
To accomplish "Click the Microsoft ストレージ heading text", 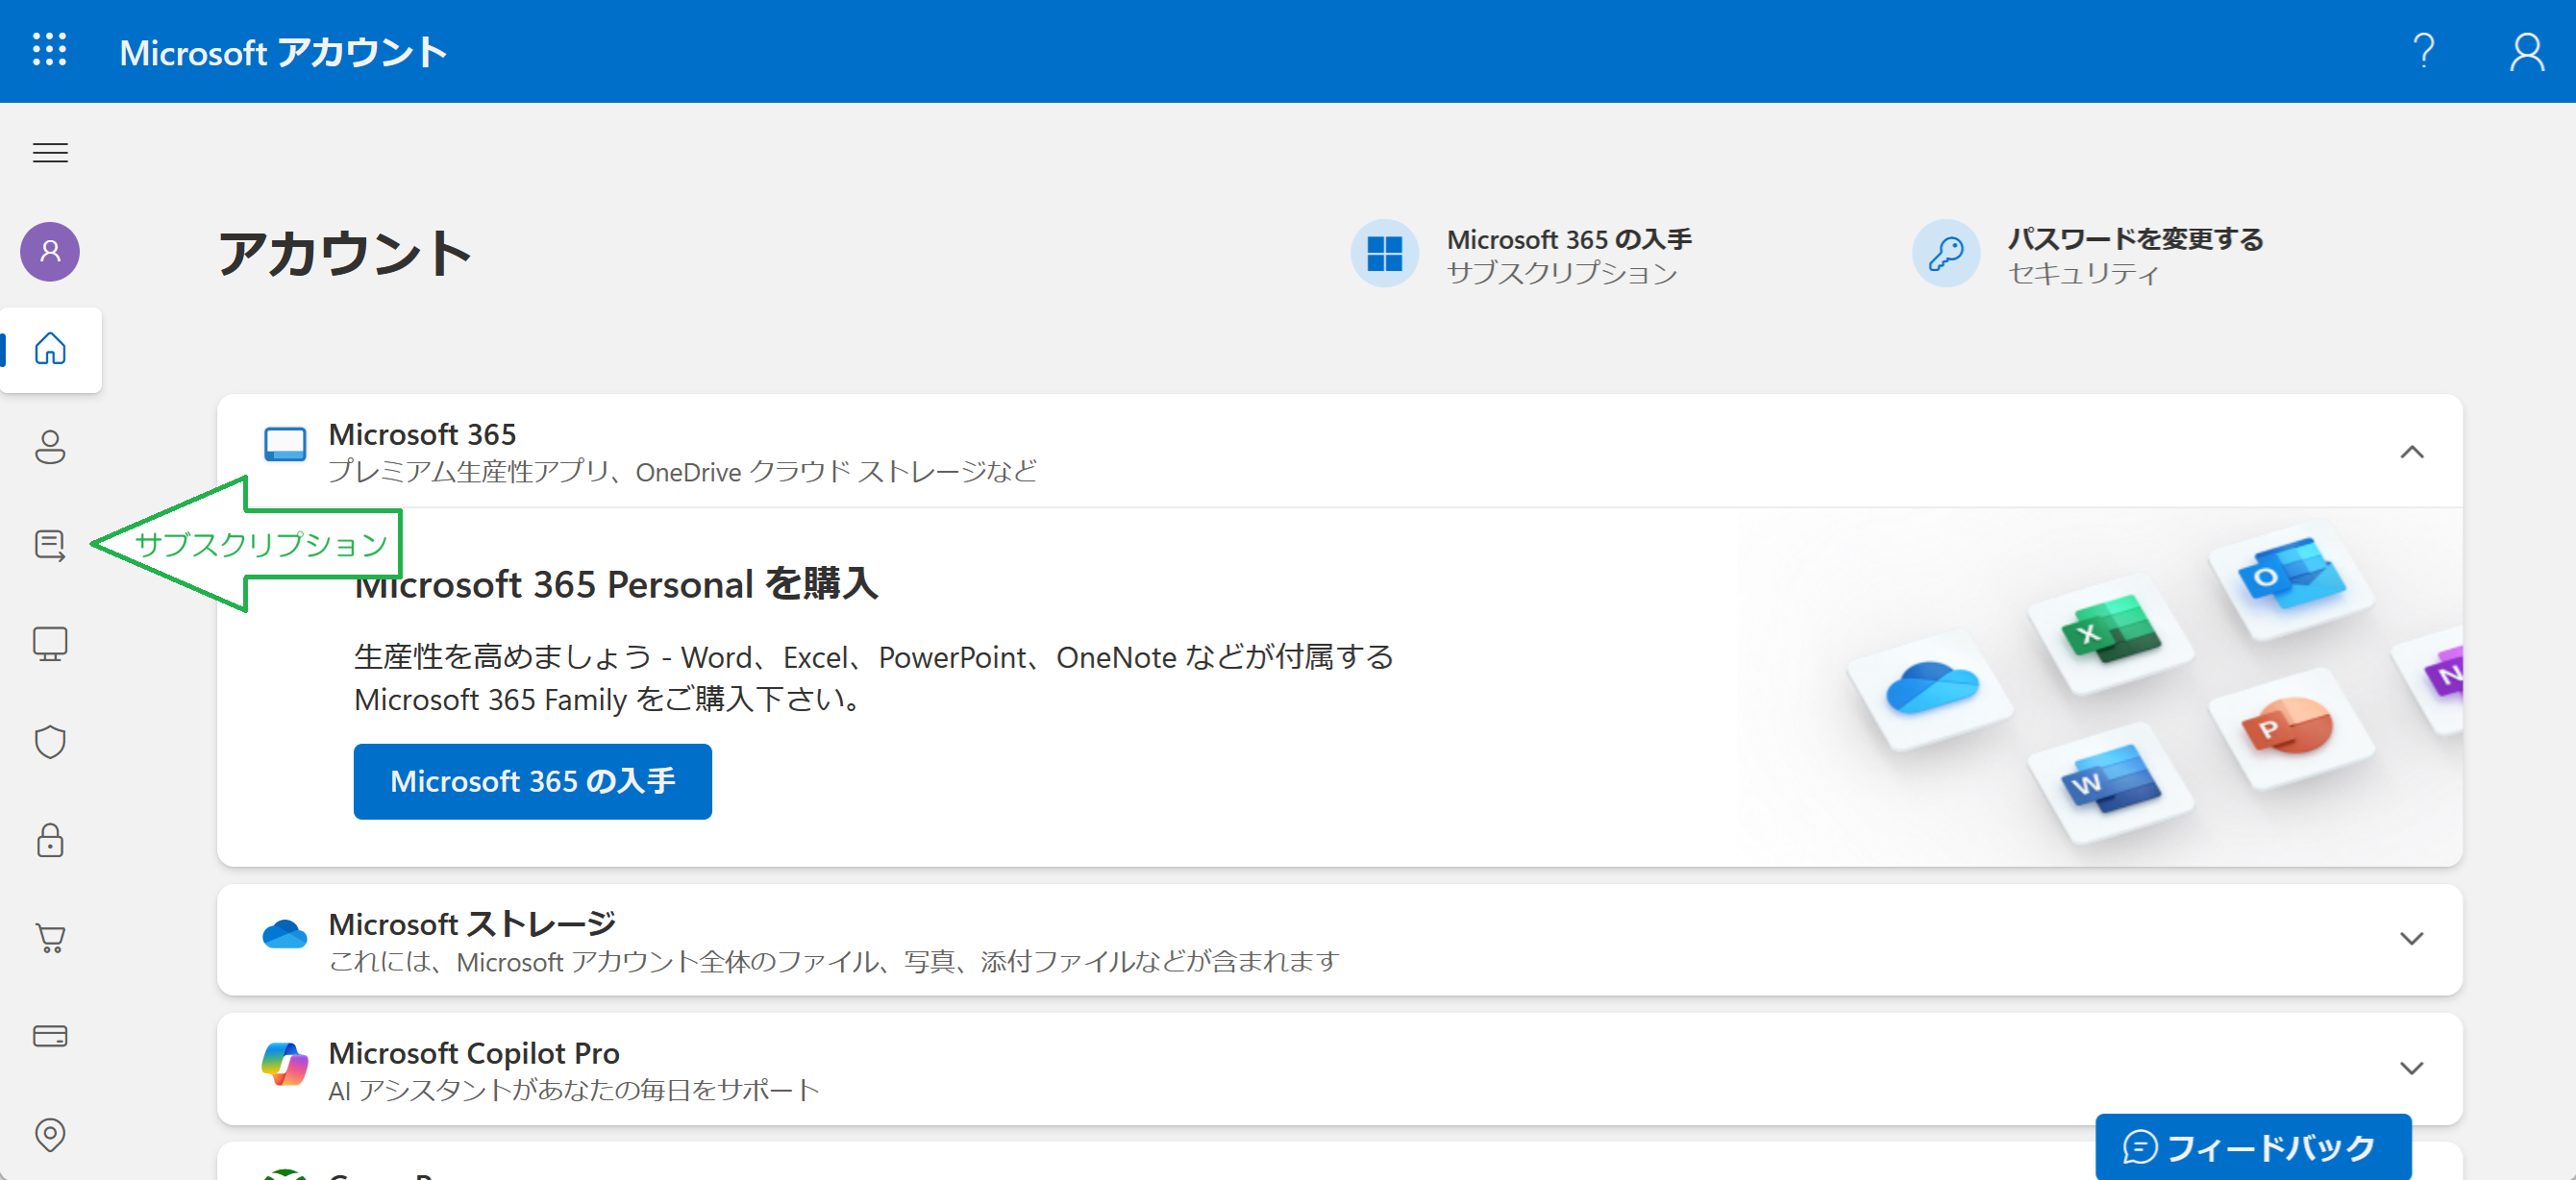I will tap(472, 923).
